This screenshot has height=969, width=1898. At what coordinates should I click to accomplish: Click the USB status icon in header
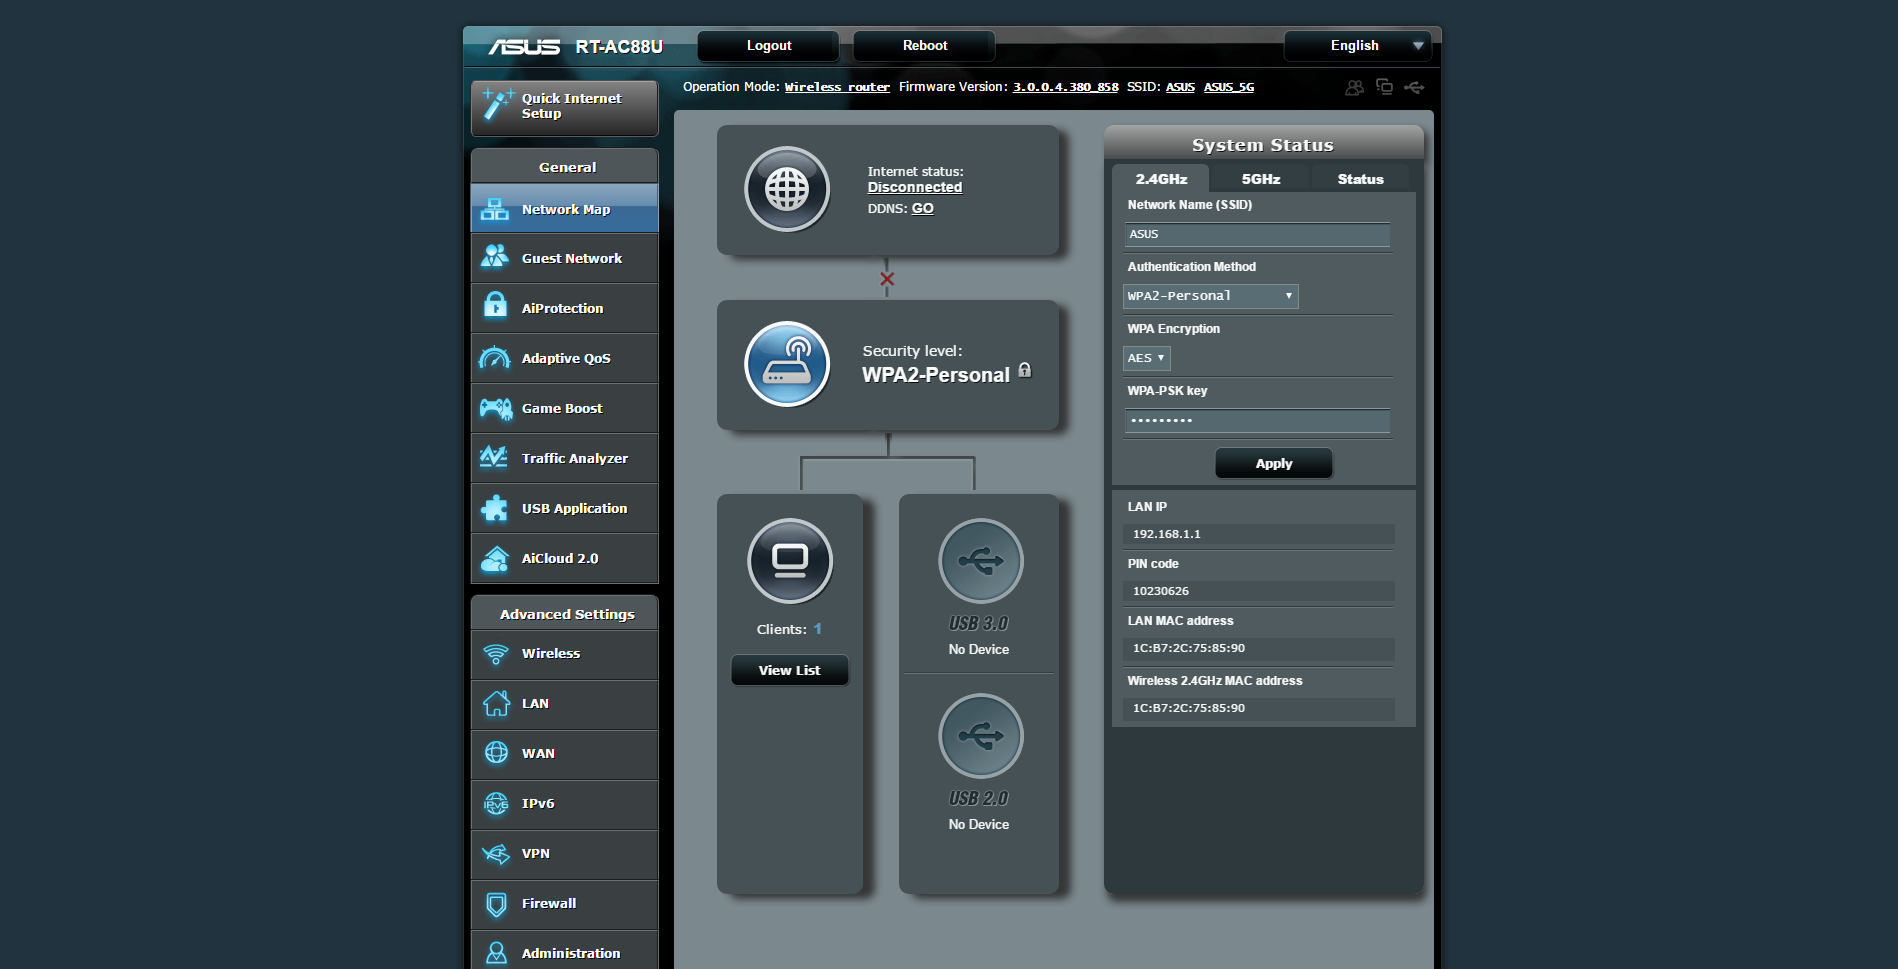[1414, 88]
